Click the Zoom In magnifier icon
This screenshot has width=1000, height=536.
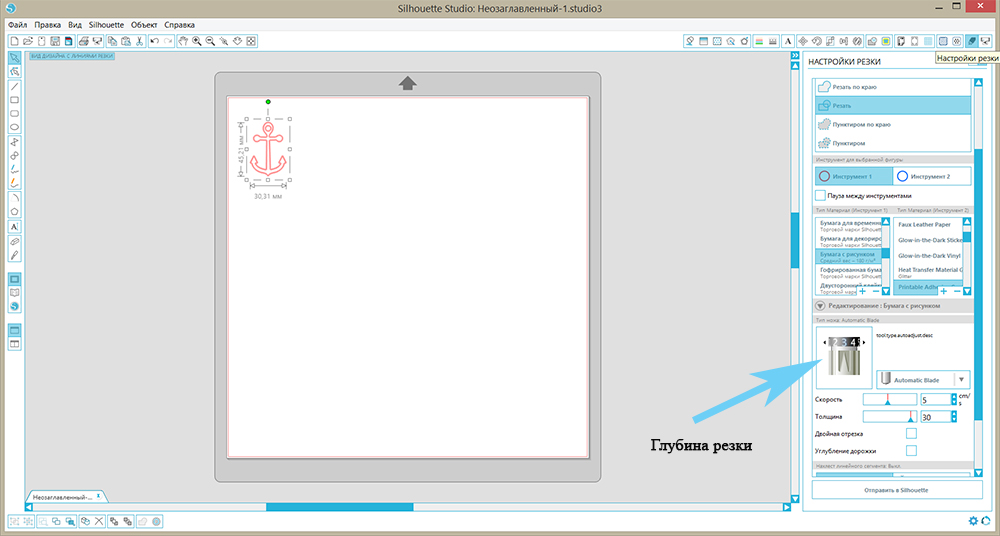[197, 41]
